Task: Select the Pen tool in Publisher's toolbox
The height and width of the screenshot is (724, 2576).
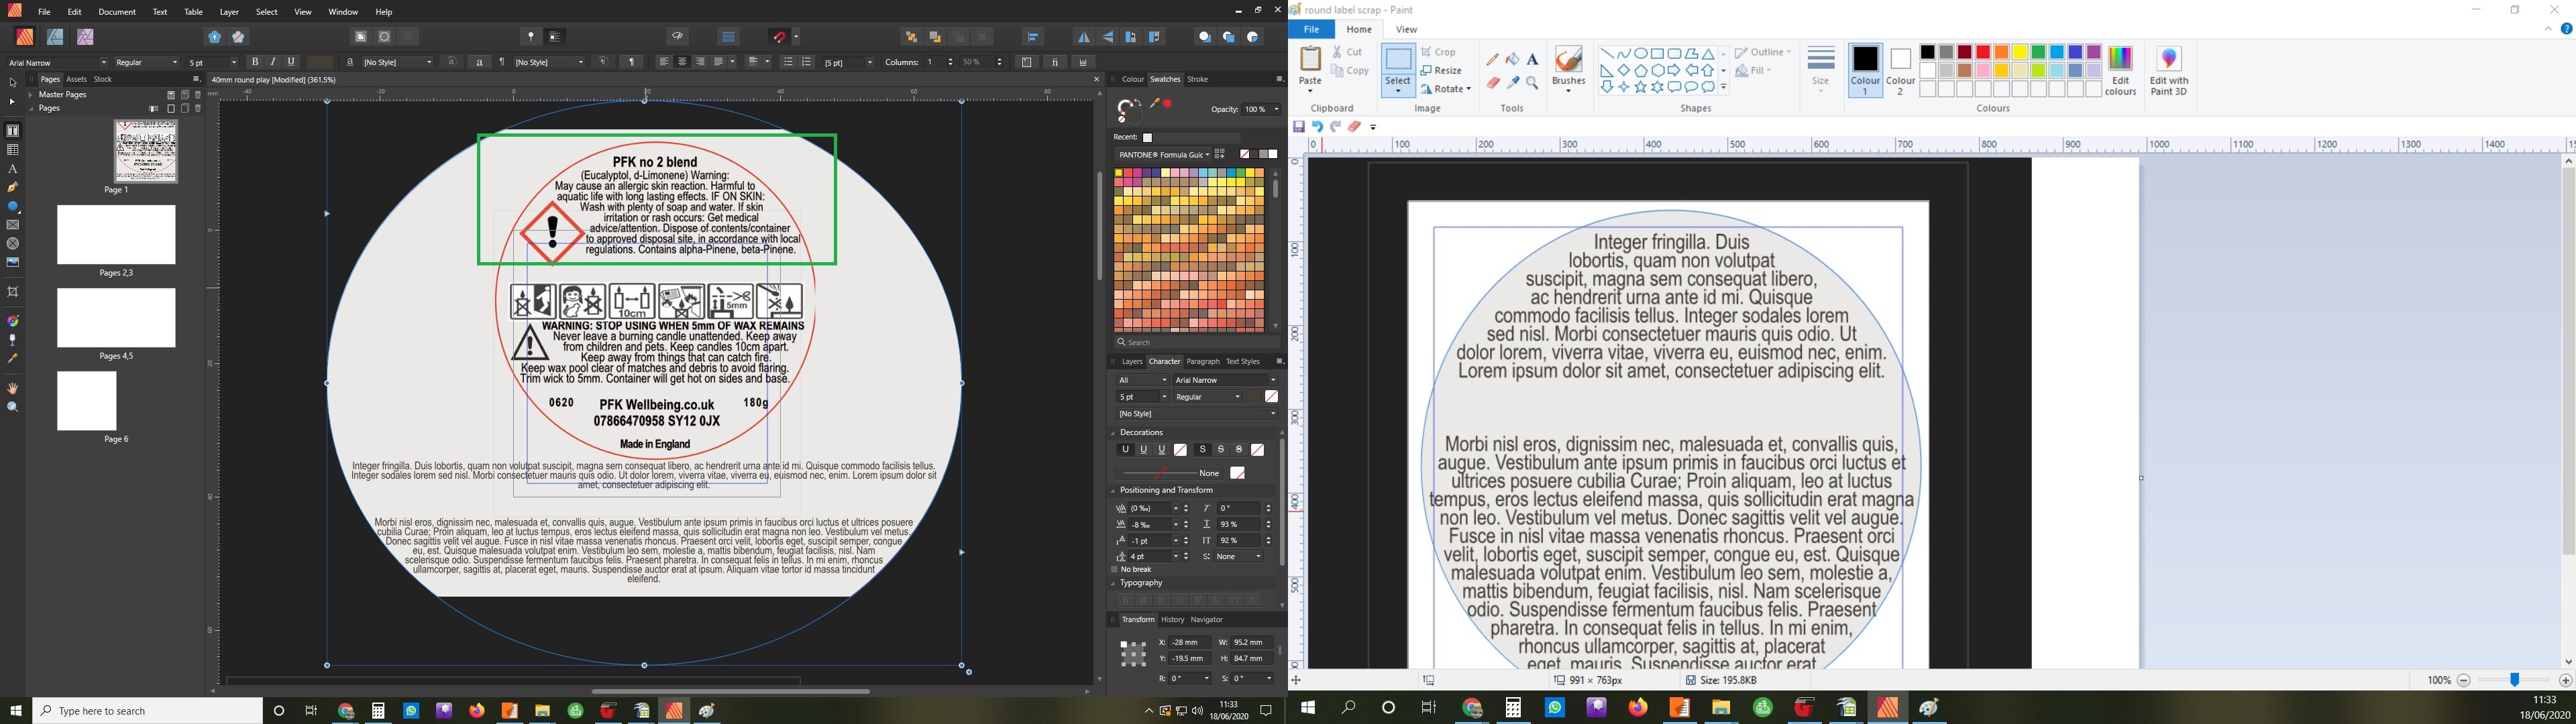Action: (13, 187)
